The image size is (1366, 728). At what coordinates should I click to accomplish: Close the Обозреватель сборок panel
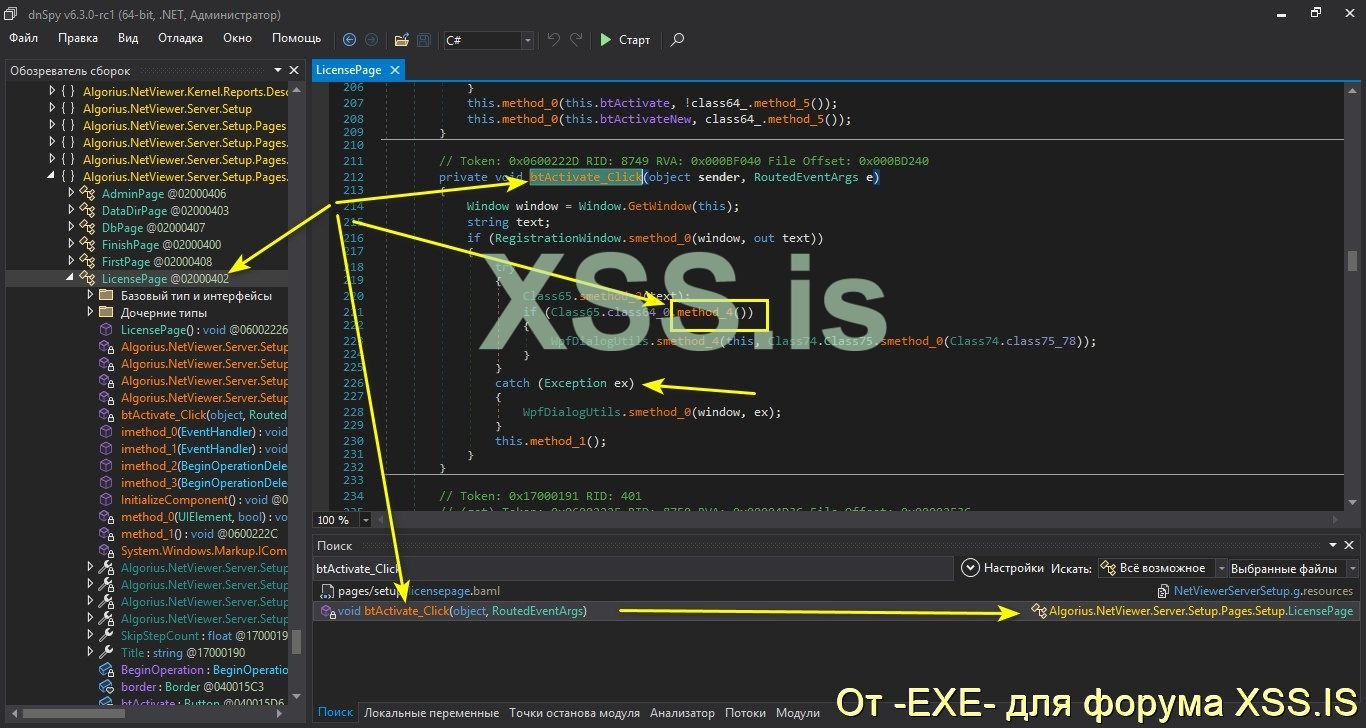(x=294, y=71)
